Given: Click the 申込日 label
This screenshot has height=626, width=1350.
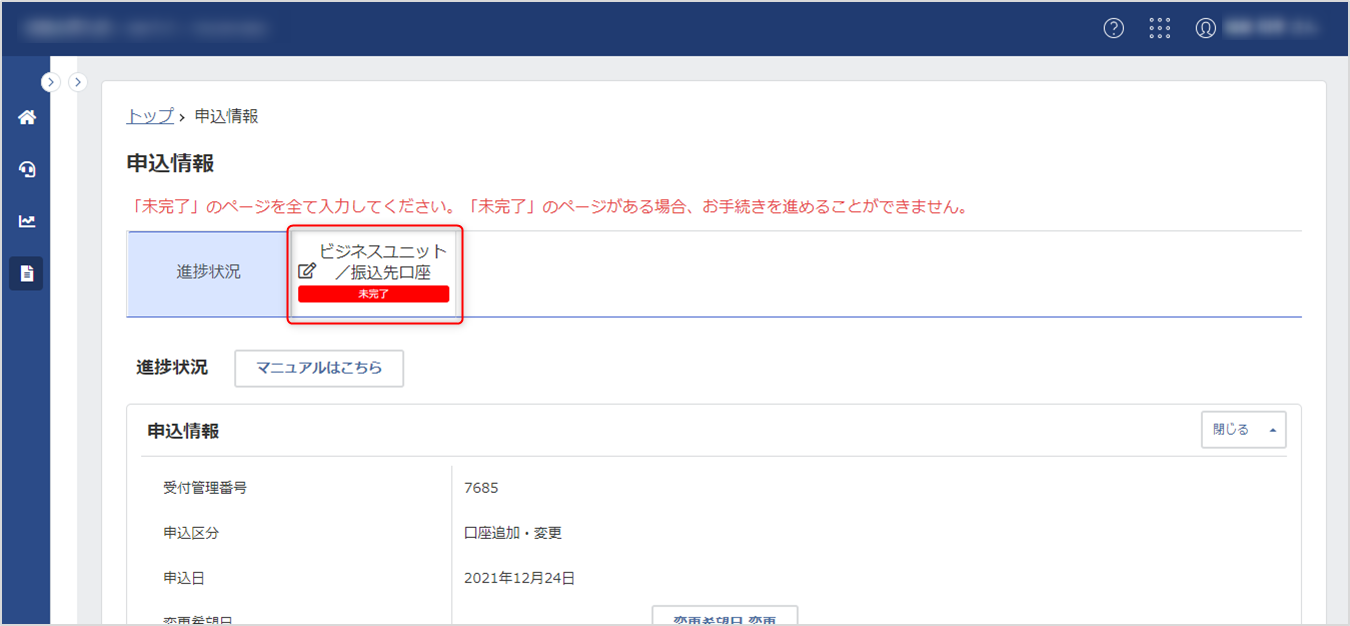Looking at the screenshot, I should click(x=184, y=578).
